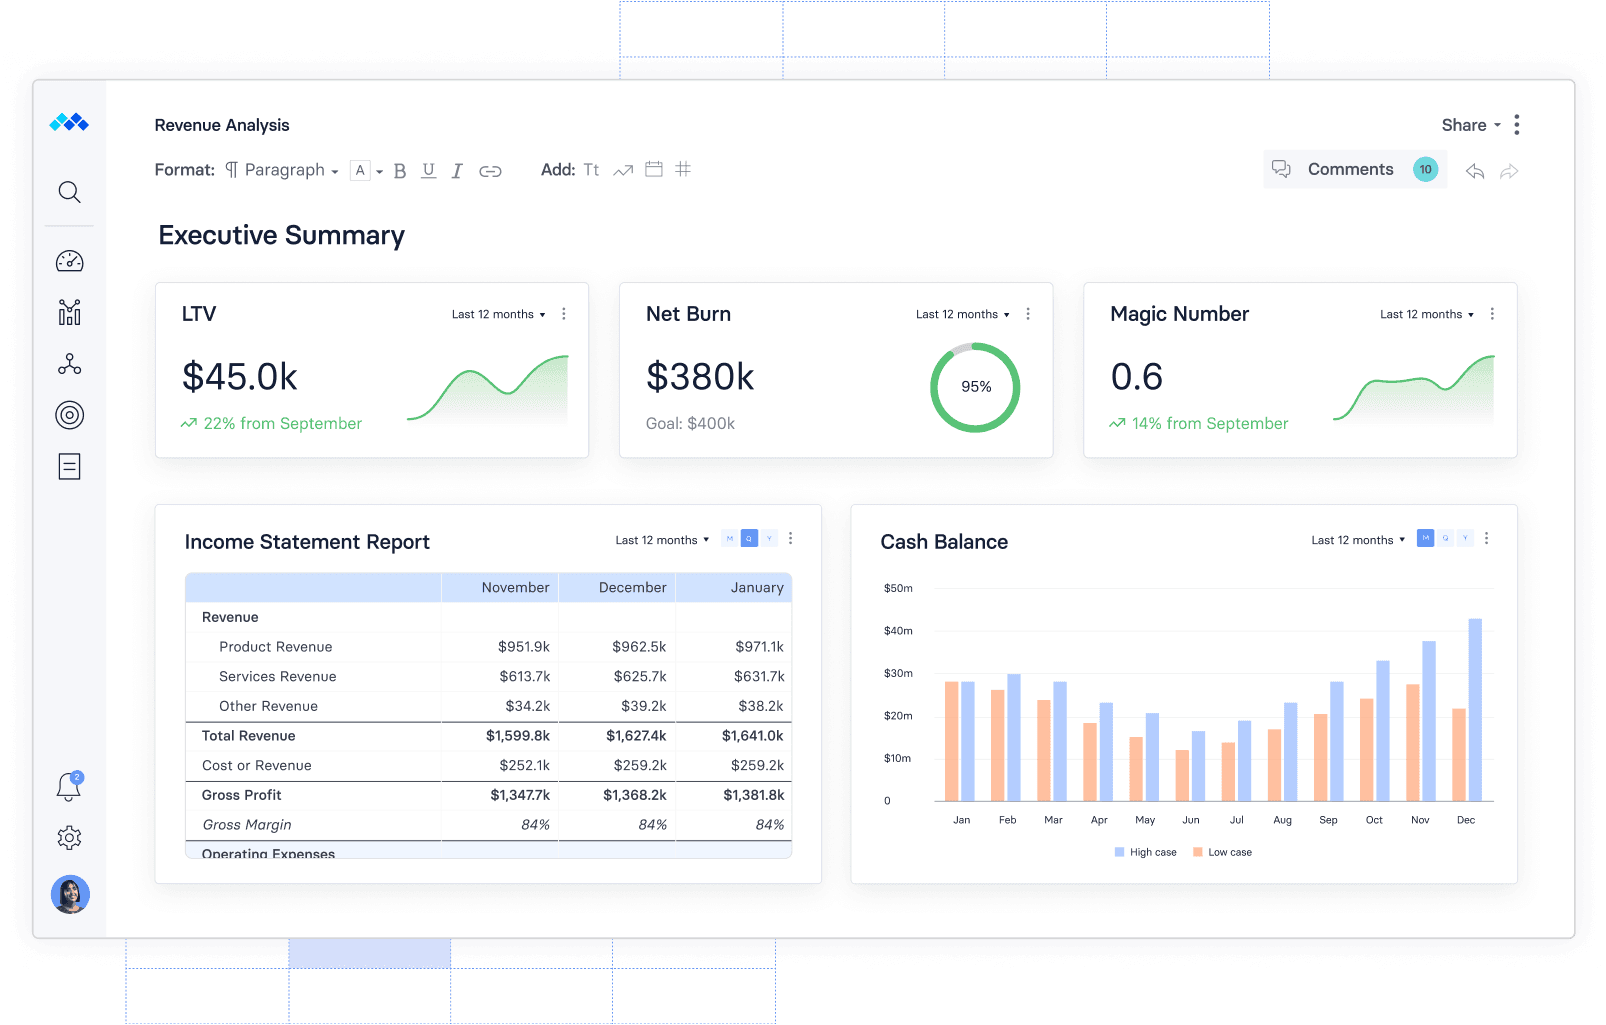Insert a chart using the Add trend icon
This screenshot has height=1025, width=1606.
[x=623, y=170]
